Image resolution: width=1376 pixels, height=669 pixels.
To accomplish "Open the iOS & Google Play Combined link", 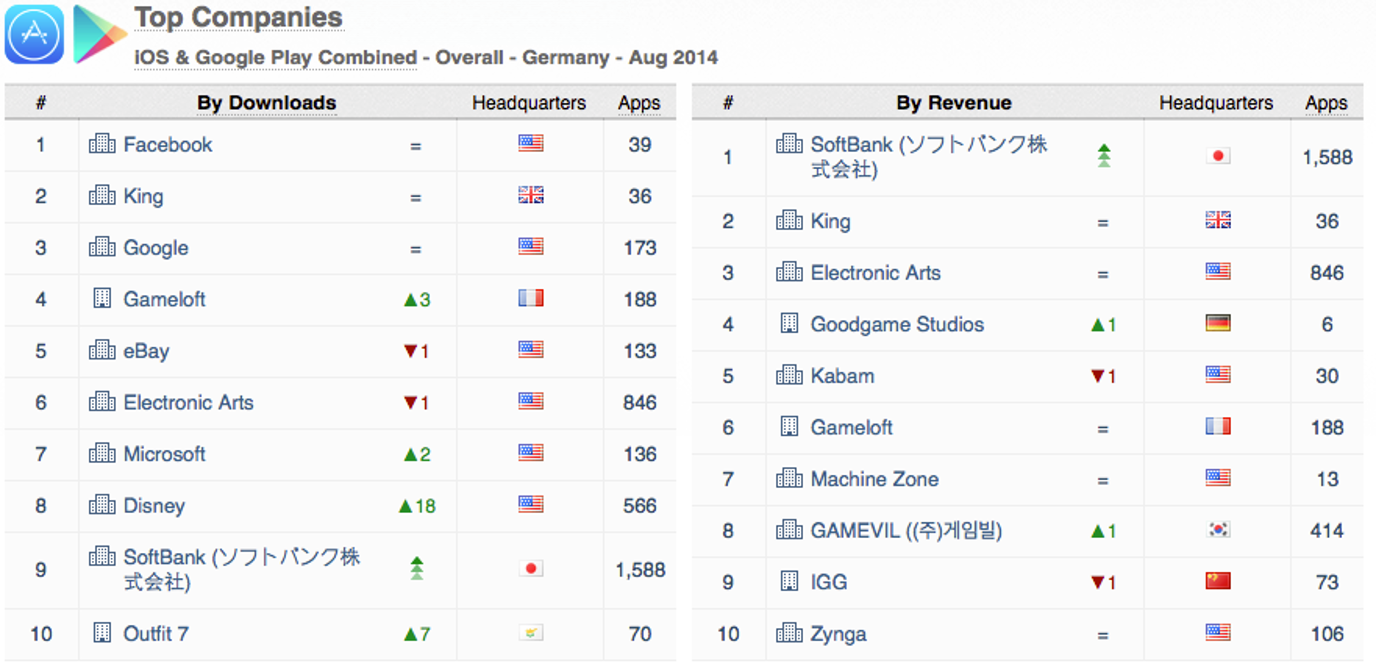I will coord(275,58).
